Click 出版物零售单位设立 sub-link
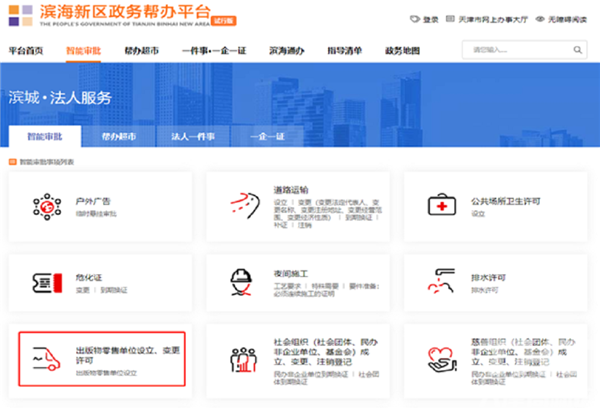Image resolution: width=600 pixels, height=409 pixels. coord(106,373)
